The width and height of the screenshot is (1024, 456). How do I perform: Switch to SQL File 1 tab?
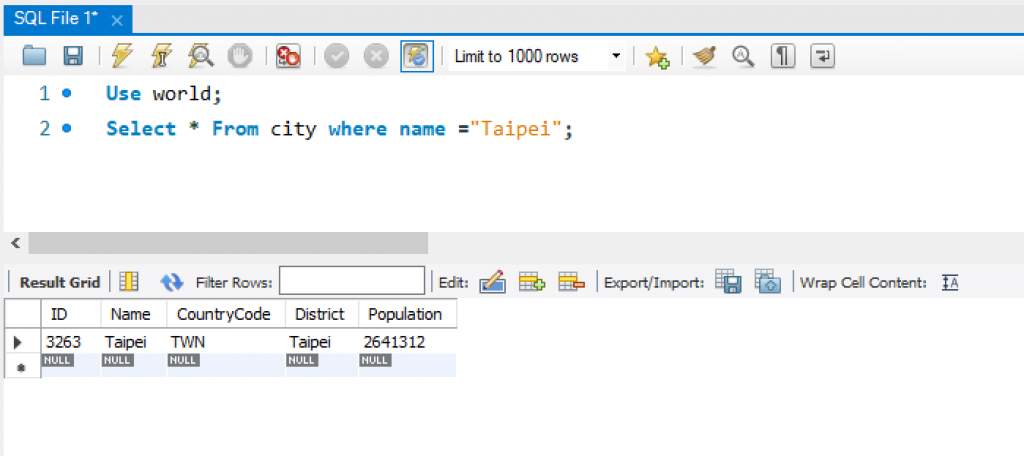56,20
